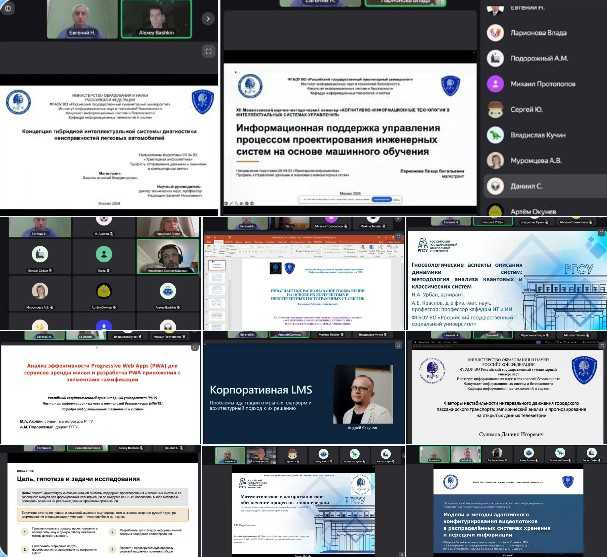Click the blue robot avatar tile in the grid

[168, 293]
